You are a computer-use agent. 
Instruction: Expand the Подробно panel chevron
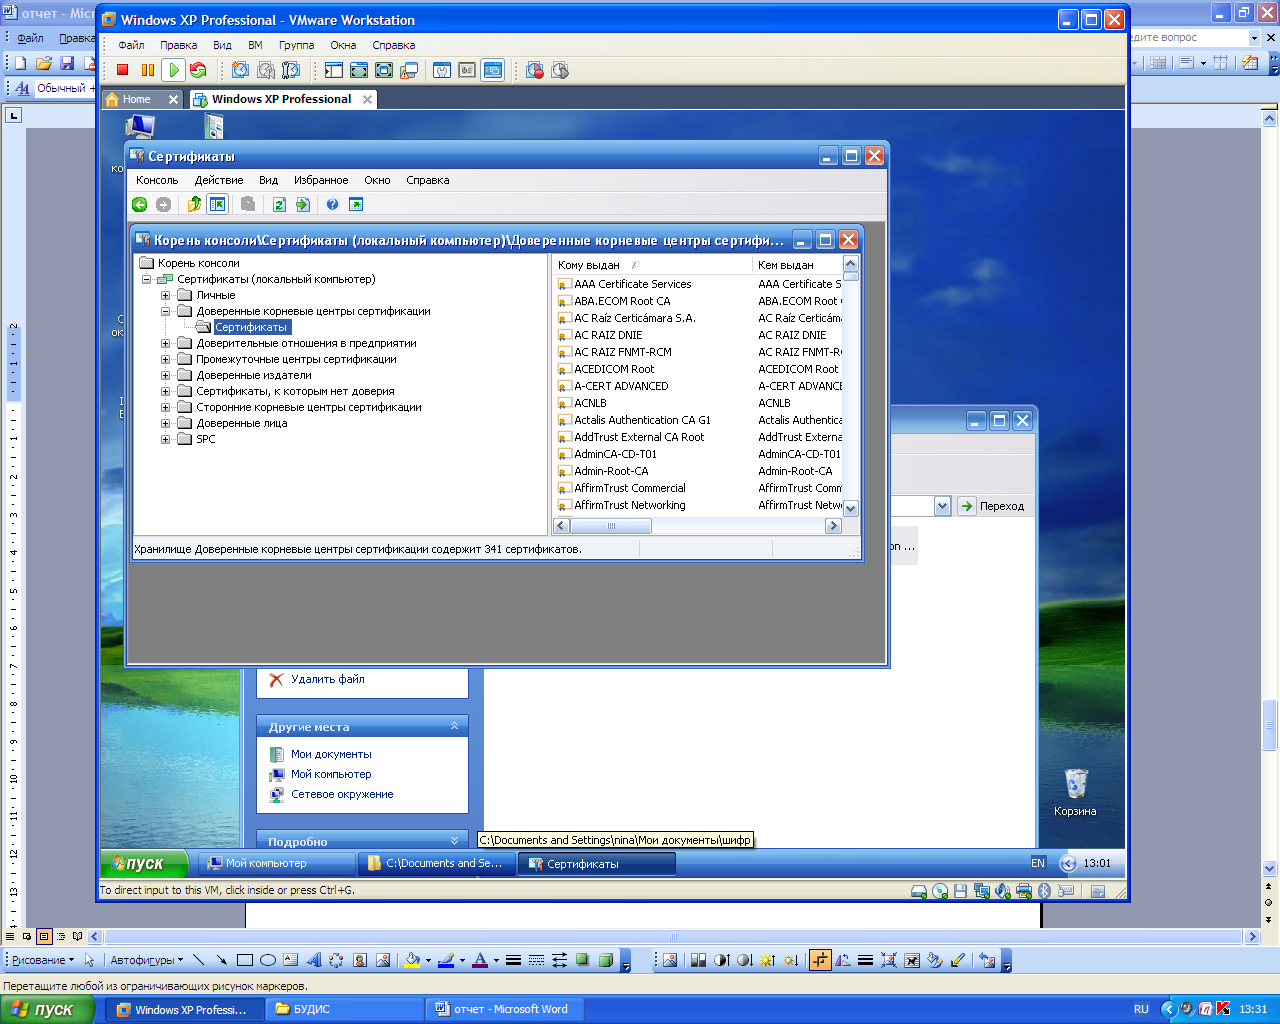[455, 841]
